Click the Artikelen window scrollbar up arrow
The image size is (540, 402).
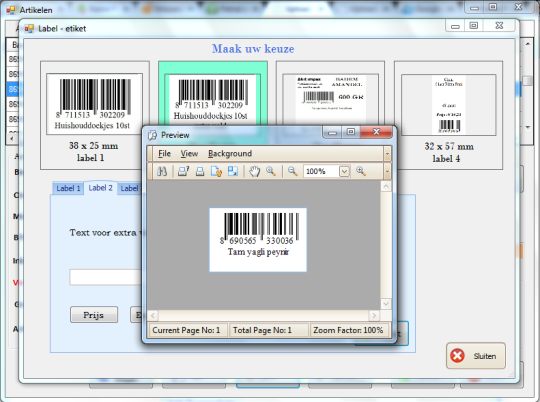pos(528,44)
